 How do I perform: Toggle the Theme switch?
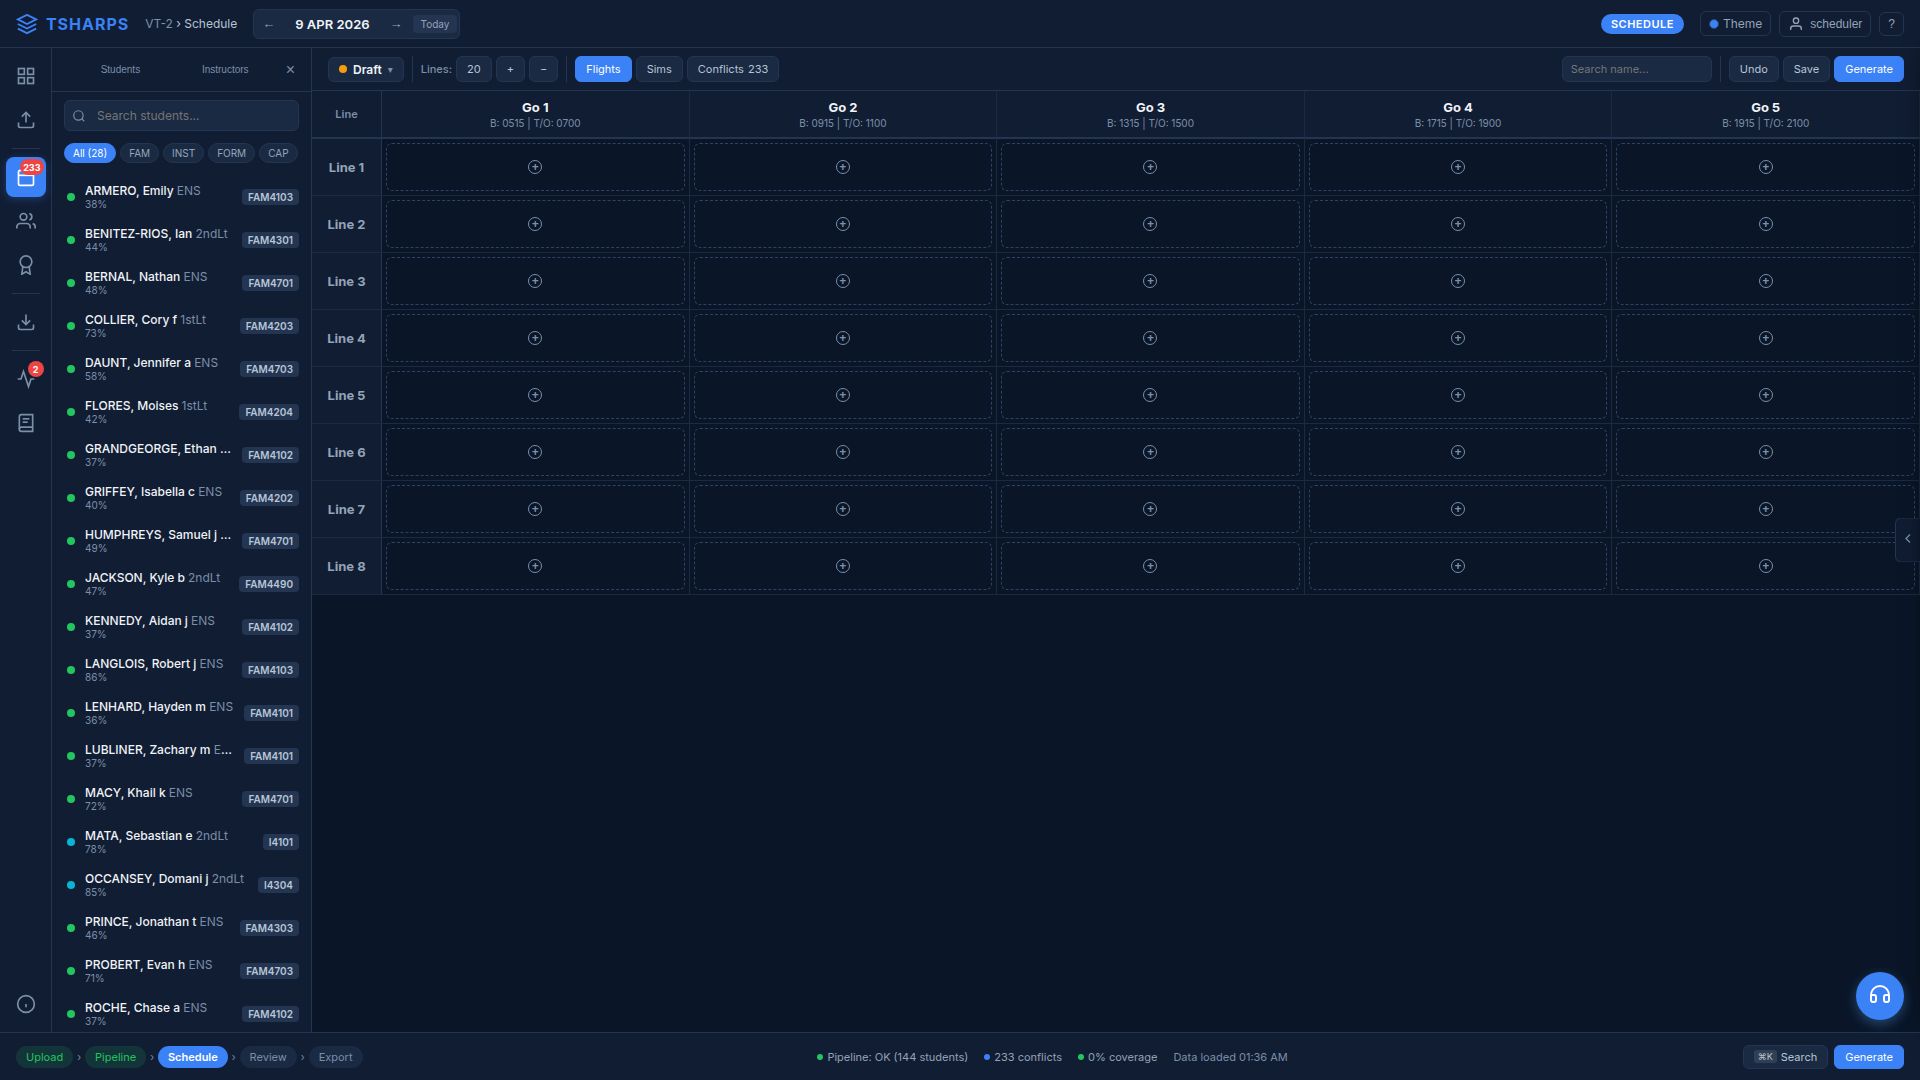[x=1735, y=24]
